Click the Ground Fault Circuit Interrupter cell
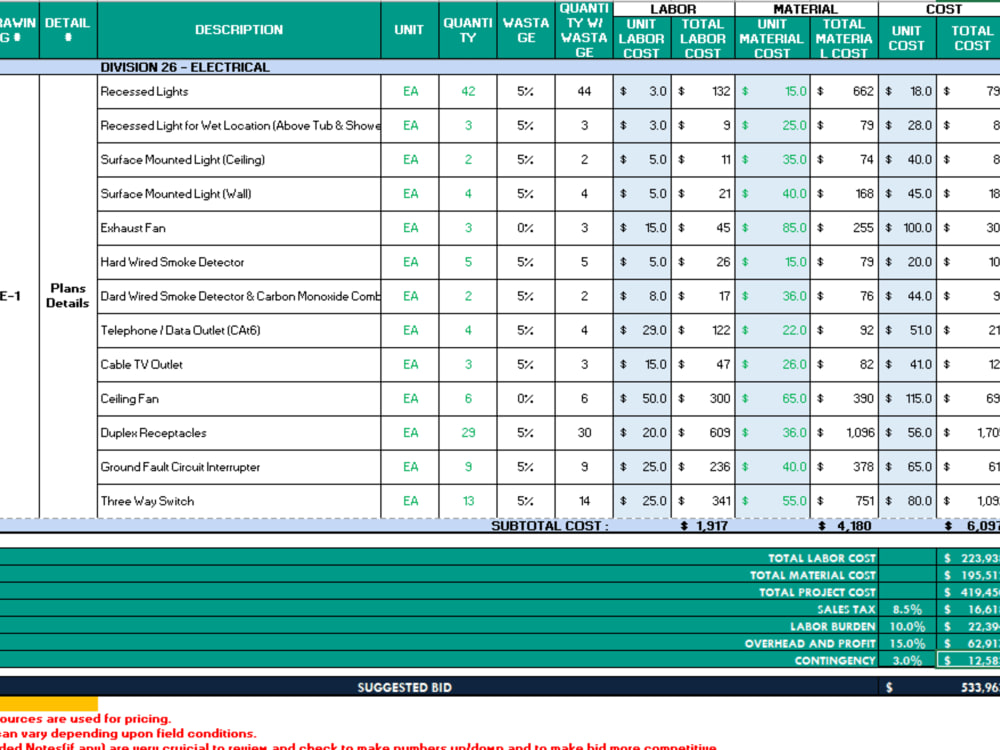The image size is (1000, 750). 239,467
